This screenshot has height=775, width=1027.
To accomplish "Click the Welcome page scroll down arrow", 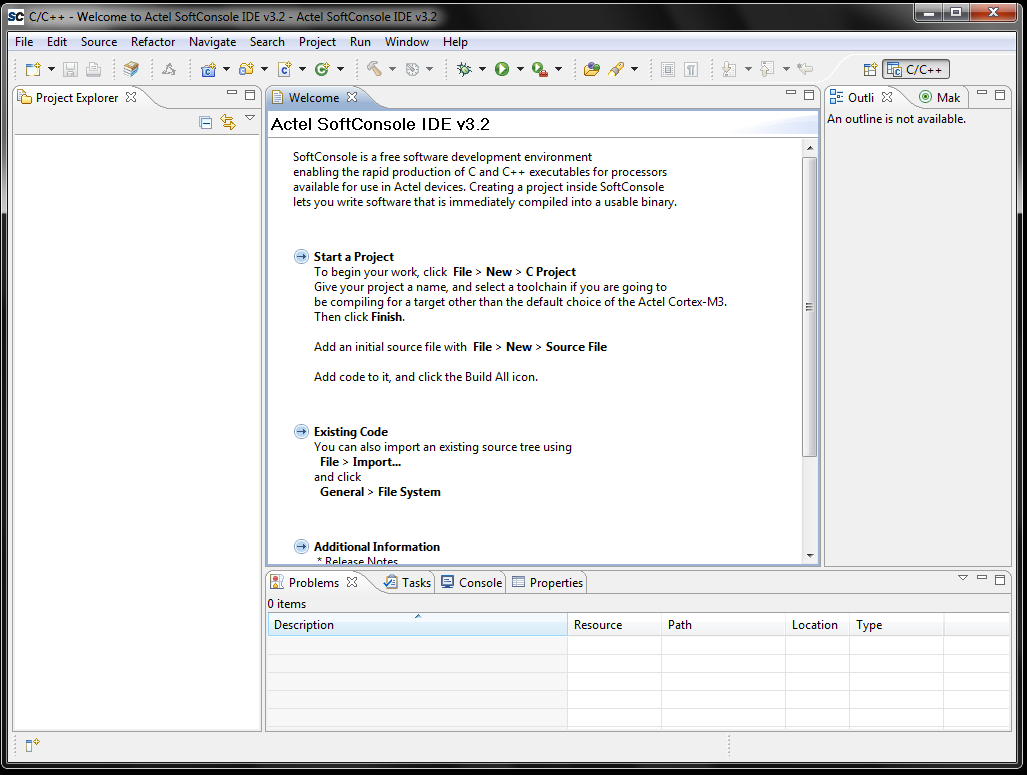I will pos(810,556).
